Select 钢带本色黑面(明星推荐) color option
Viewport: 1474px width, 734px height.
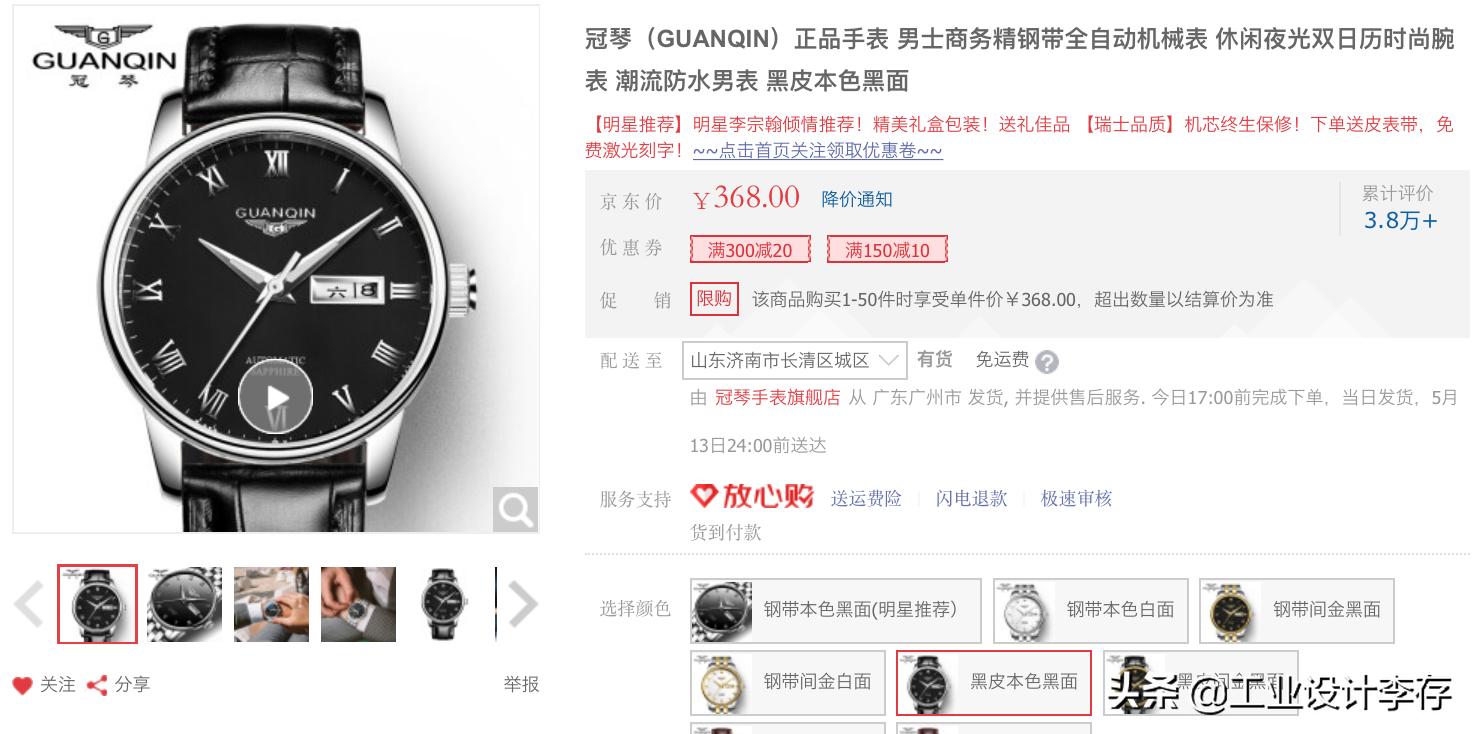click(x=836, y=610)
